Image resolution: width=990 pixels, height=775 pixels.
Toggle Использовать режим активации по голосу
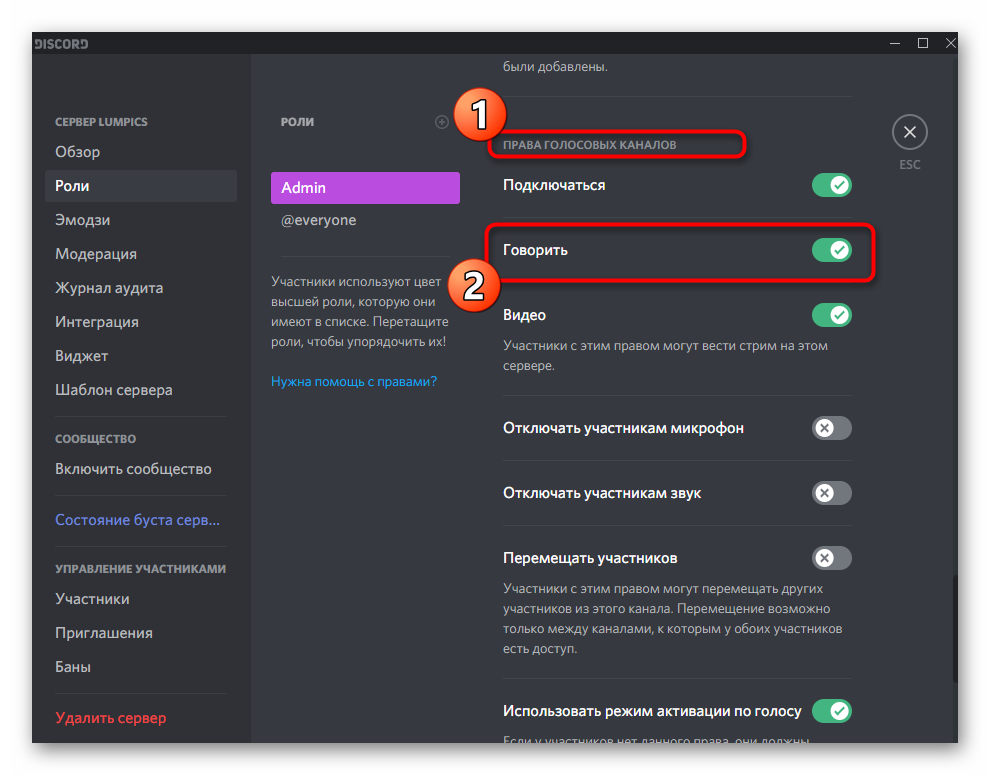(x=831, y=711)
